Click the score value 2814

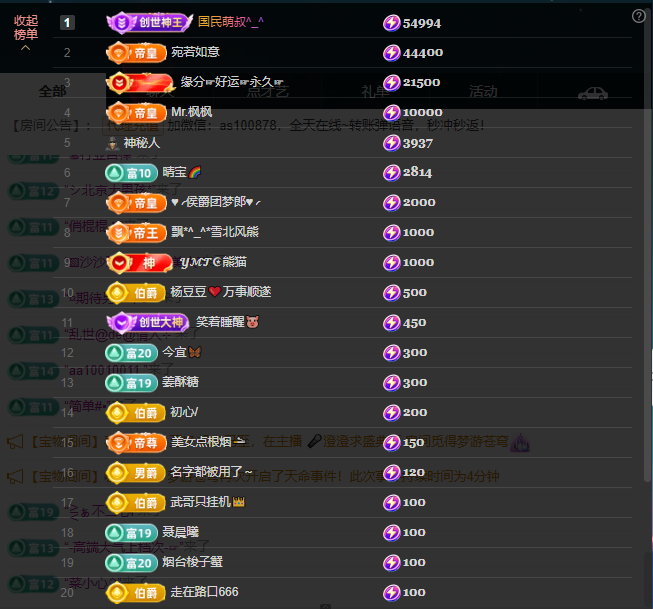click(417, 172)
